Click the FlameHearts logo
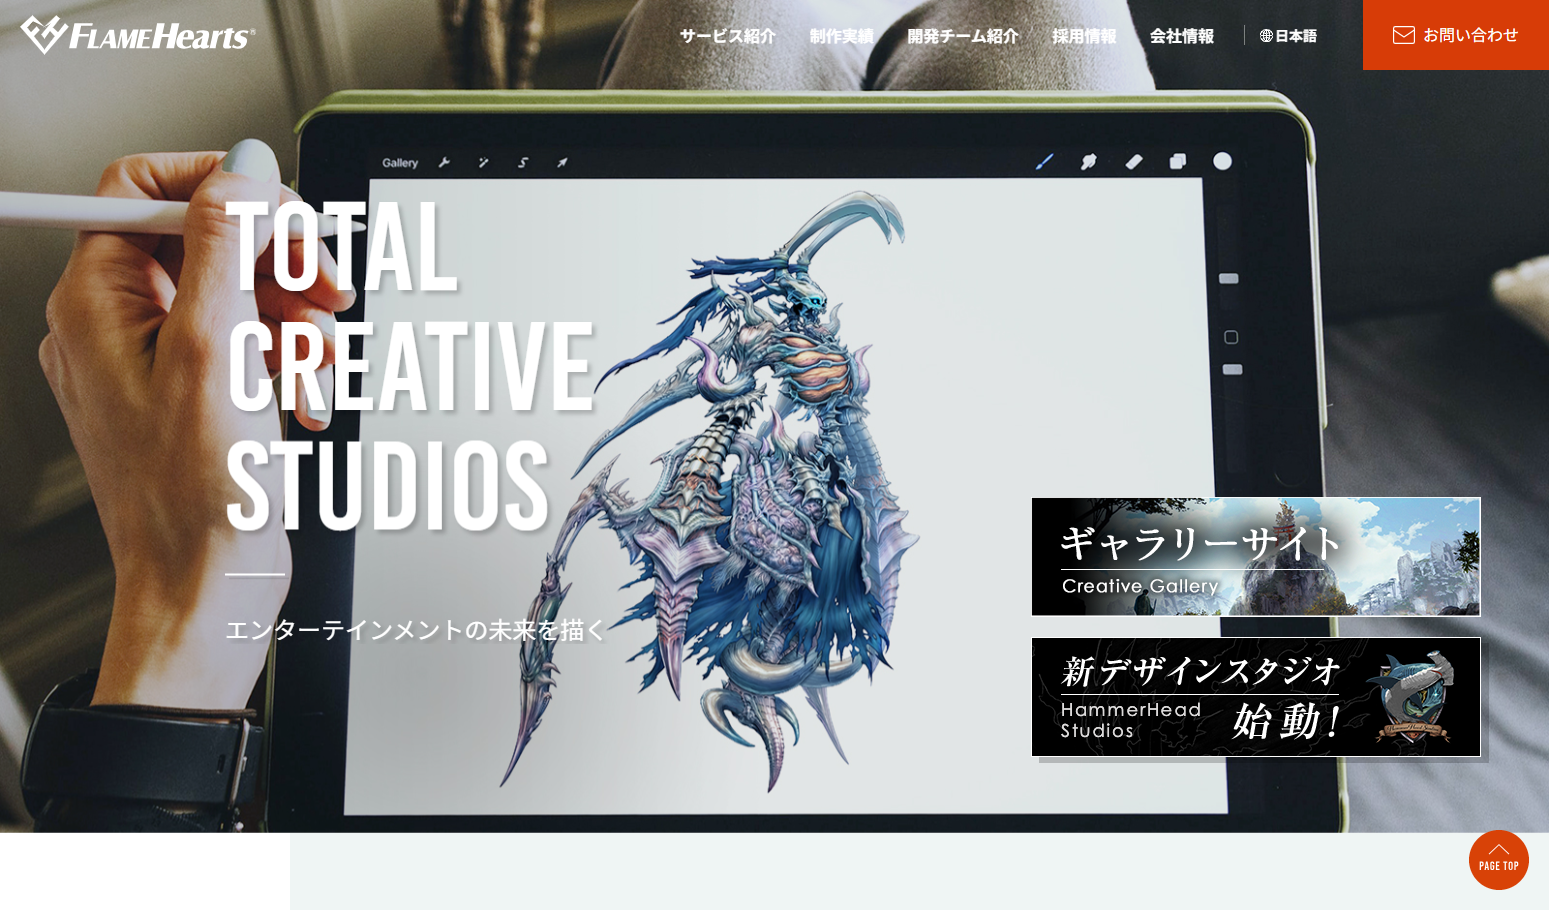Image resolution: width=1549 pixels, height=910 pixels. (138, 35)
